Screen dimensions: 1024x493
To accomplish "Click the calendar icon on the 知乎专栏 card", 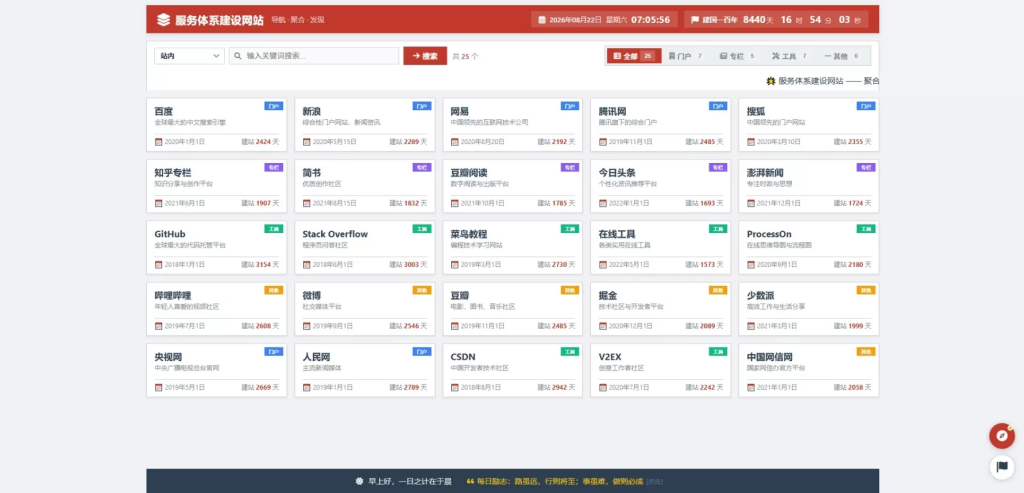I will (158, 203).
